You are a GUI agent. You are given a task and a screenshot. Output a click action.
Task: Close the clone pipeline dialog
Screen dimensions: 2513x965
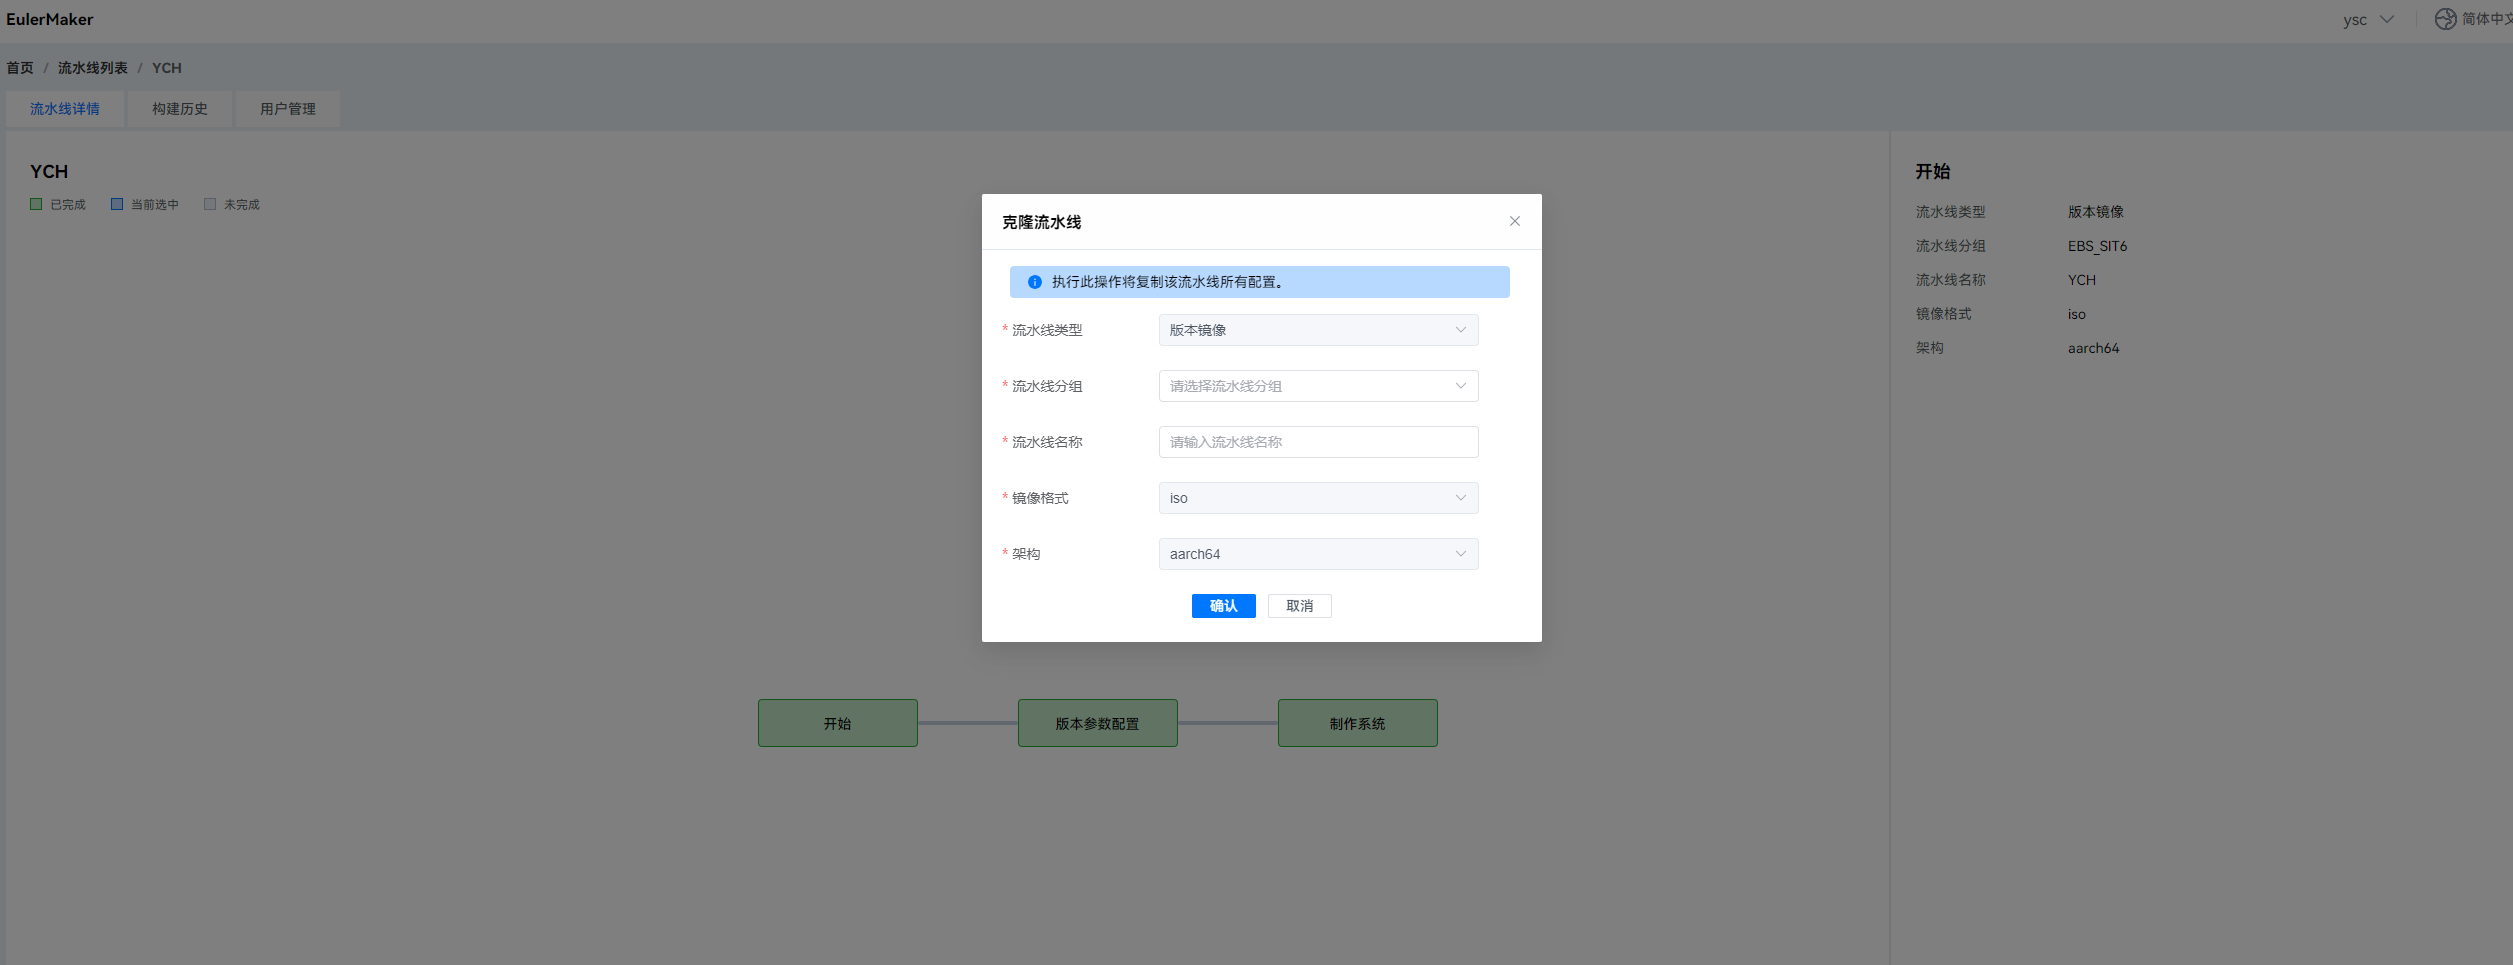click(1514, 221)
